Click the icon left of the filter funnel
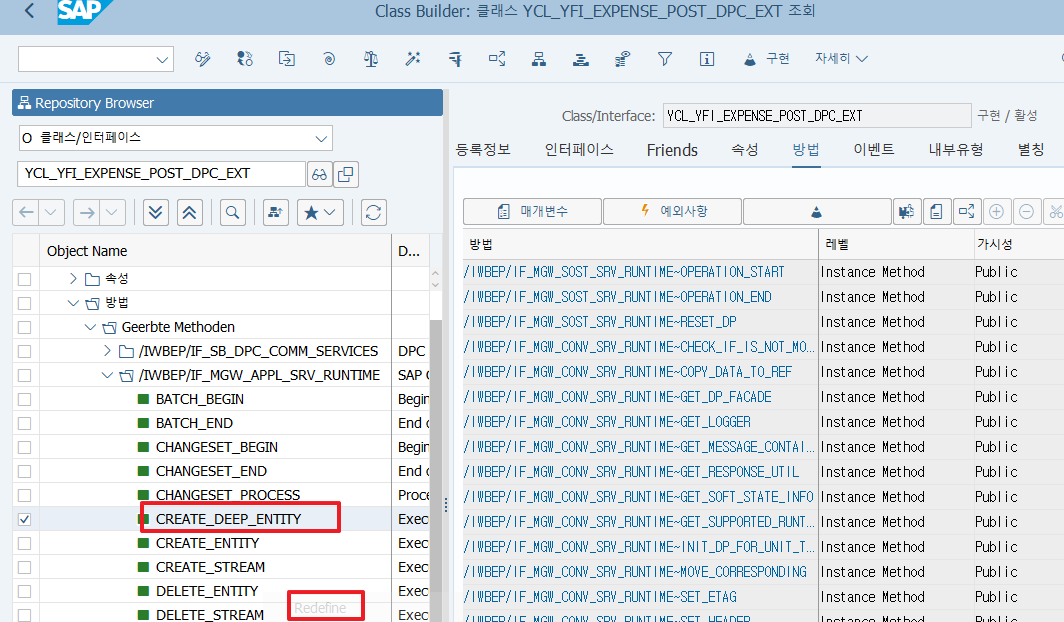Viewport: 1064px width, 622px height. (x=623, y=59)
